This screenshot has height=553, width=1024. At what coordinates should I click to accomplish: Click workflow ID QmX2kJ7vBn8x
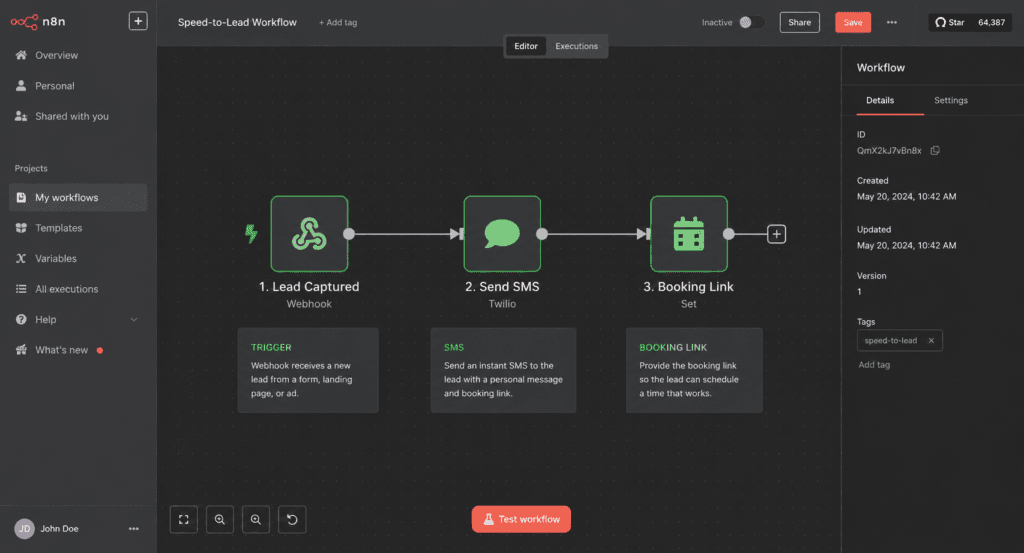tap(889, 151)
